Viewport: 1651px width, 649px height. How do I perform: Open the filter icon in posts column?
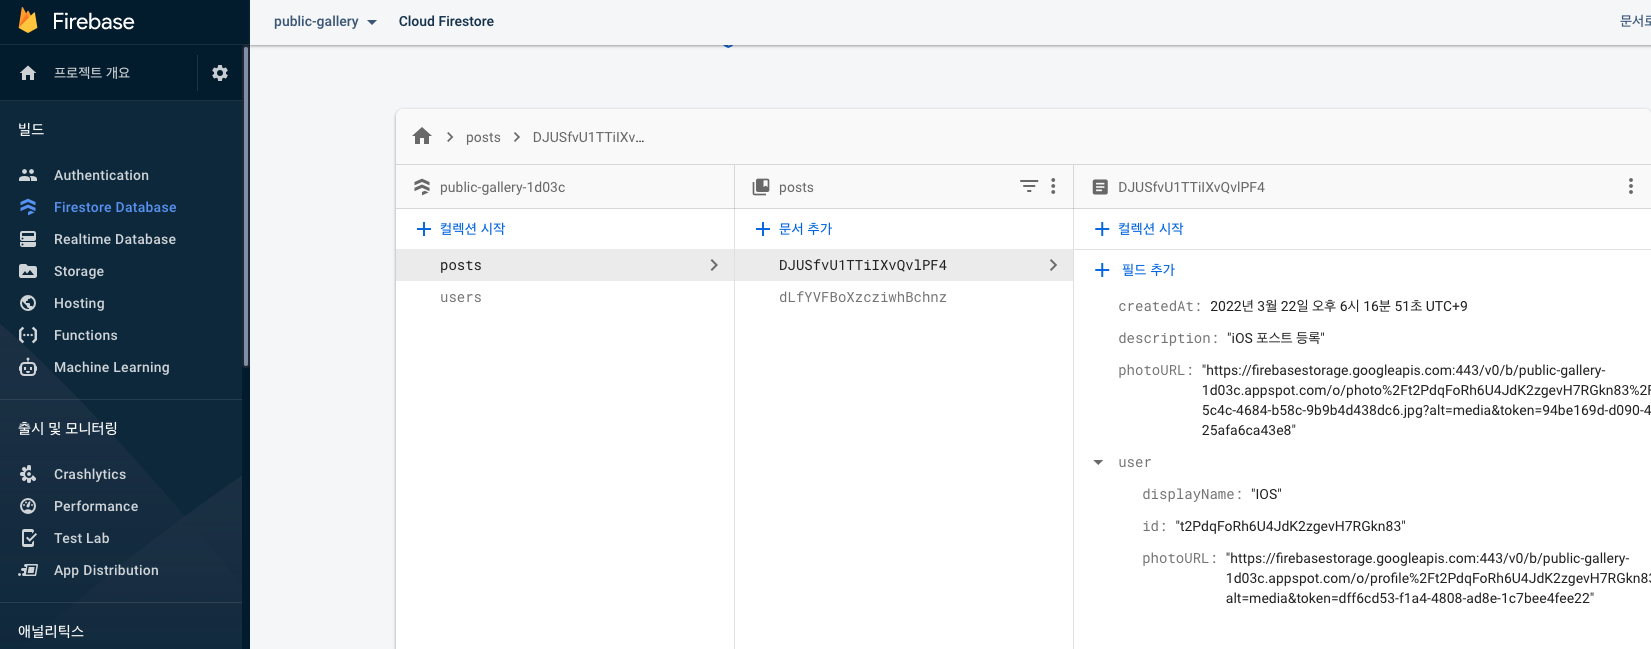click(x=1029, y=186)
